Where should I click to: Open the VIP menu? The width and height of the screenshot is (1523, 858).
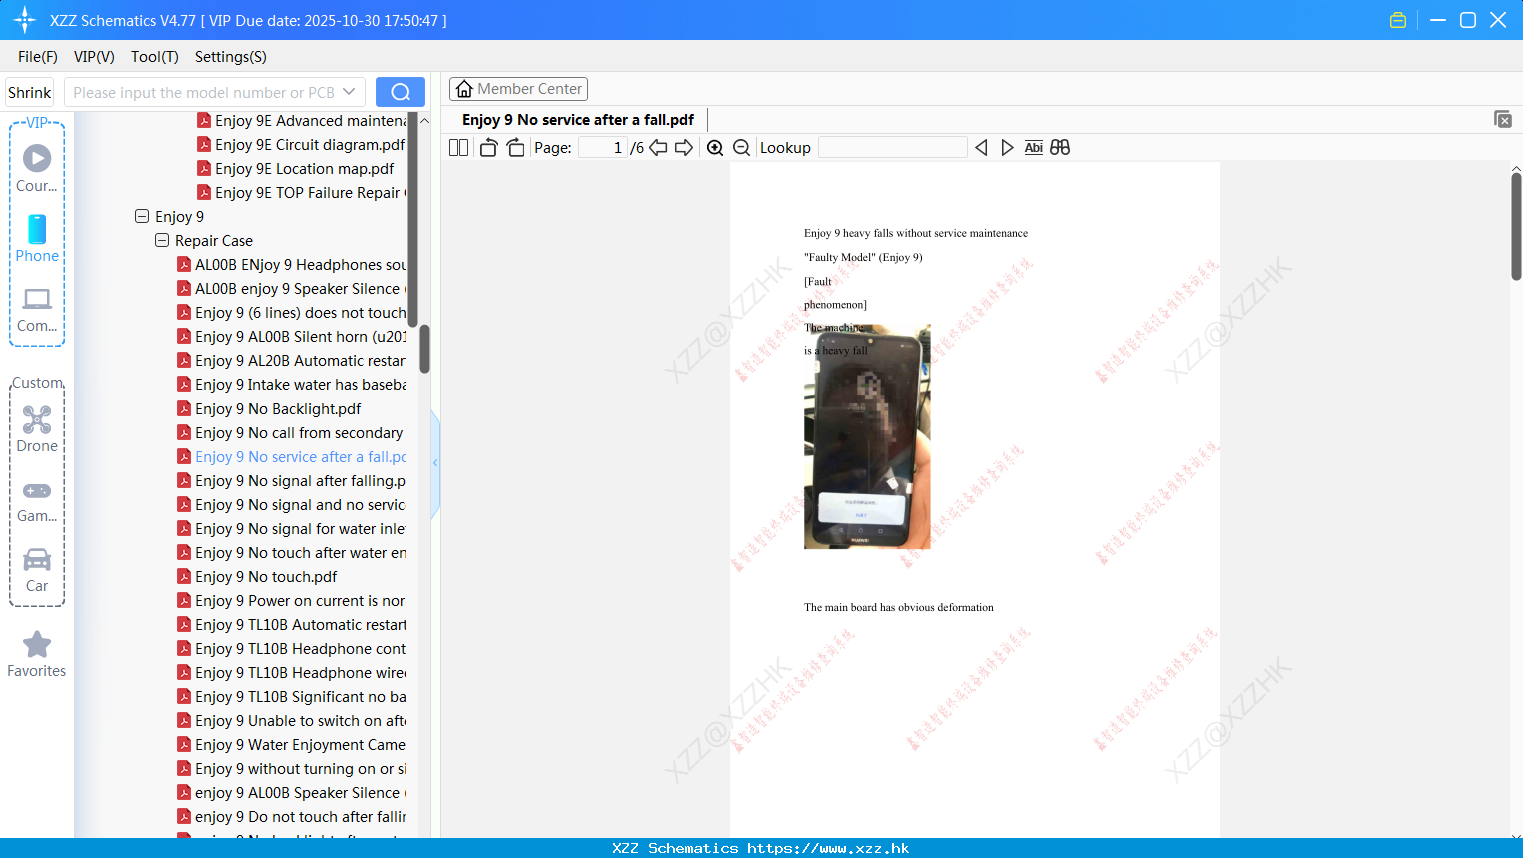(x=94, y=57)
